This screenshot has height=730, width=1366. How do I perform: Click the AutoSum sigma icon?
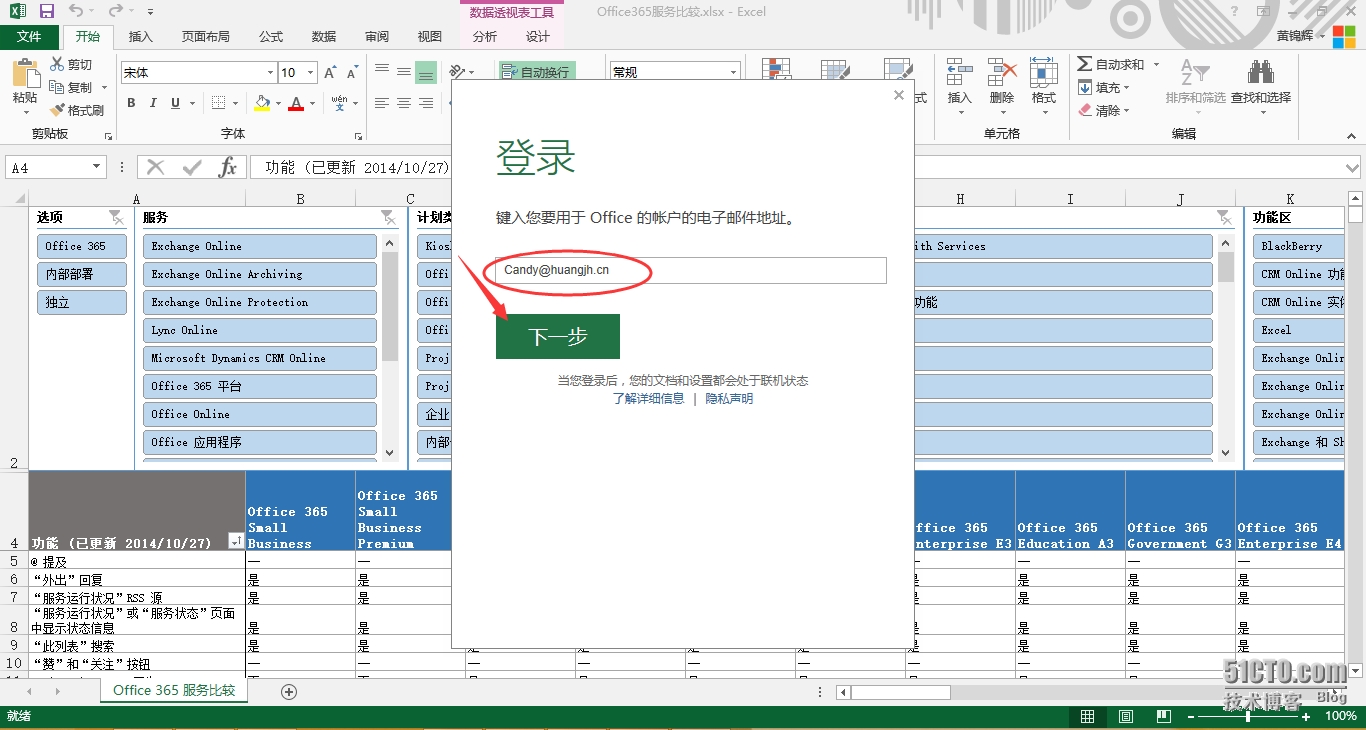(x=1085, y=64)
